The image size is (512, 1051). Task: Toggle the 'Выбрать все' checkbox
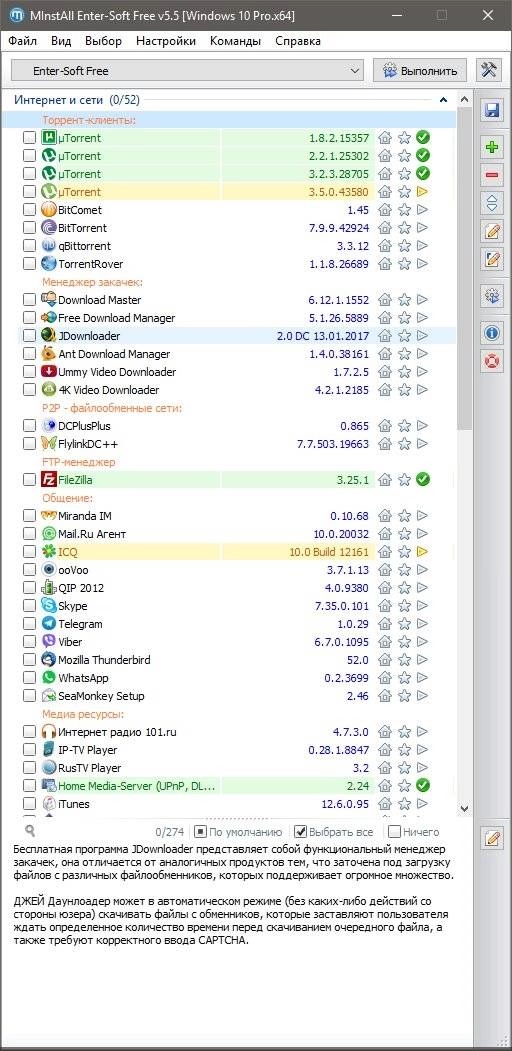[301, 832]
